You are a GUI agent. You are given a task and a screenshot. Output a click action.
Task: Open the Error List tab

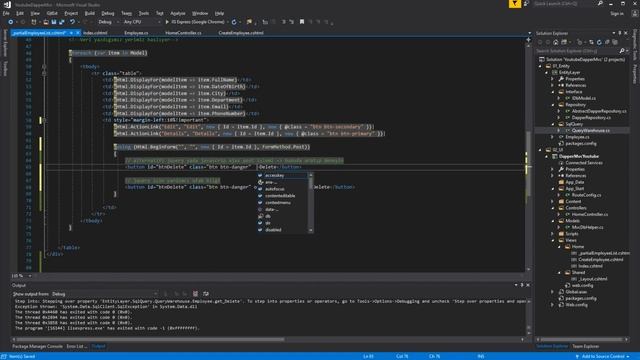77,346
